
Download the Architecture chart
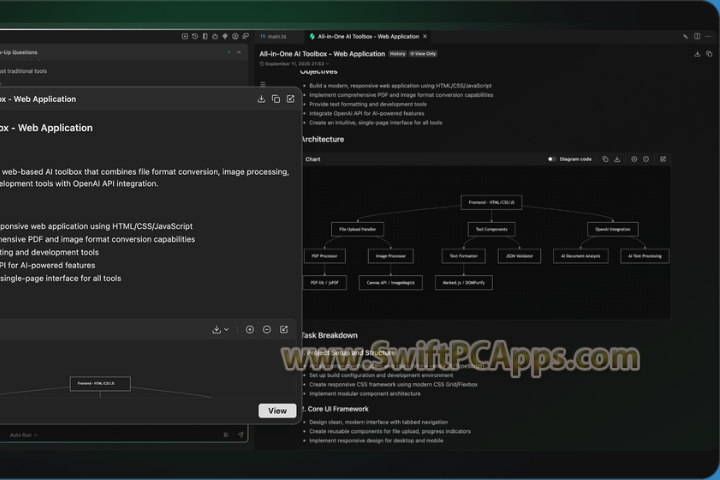[x=617, y=159]
